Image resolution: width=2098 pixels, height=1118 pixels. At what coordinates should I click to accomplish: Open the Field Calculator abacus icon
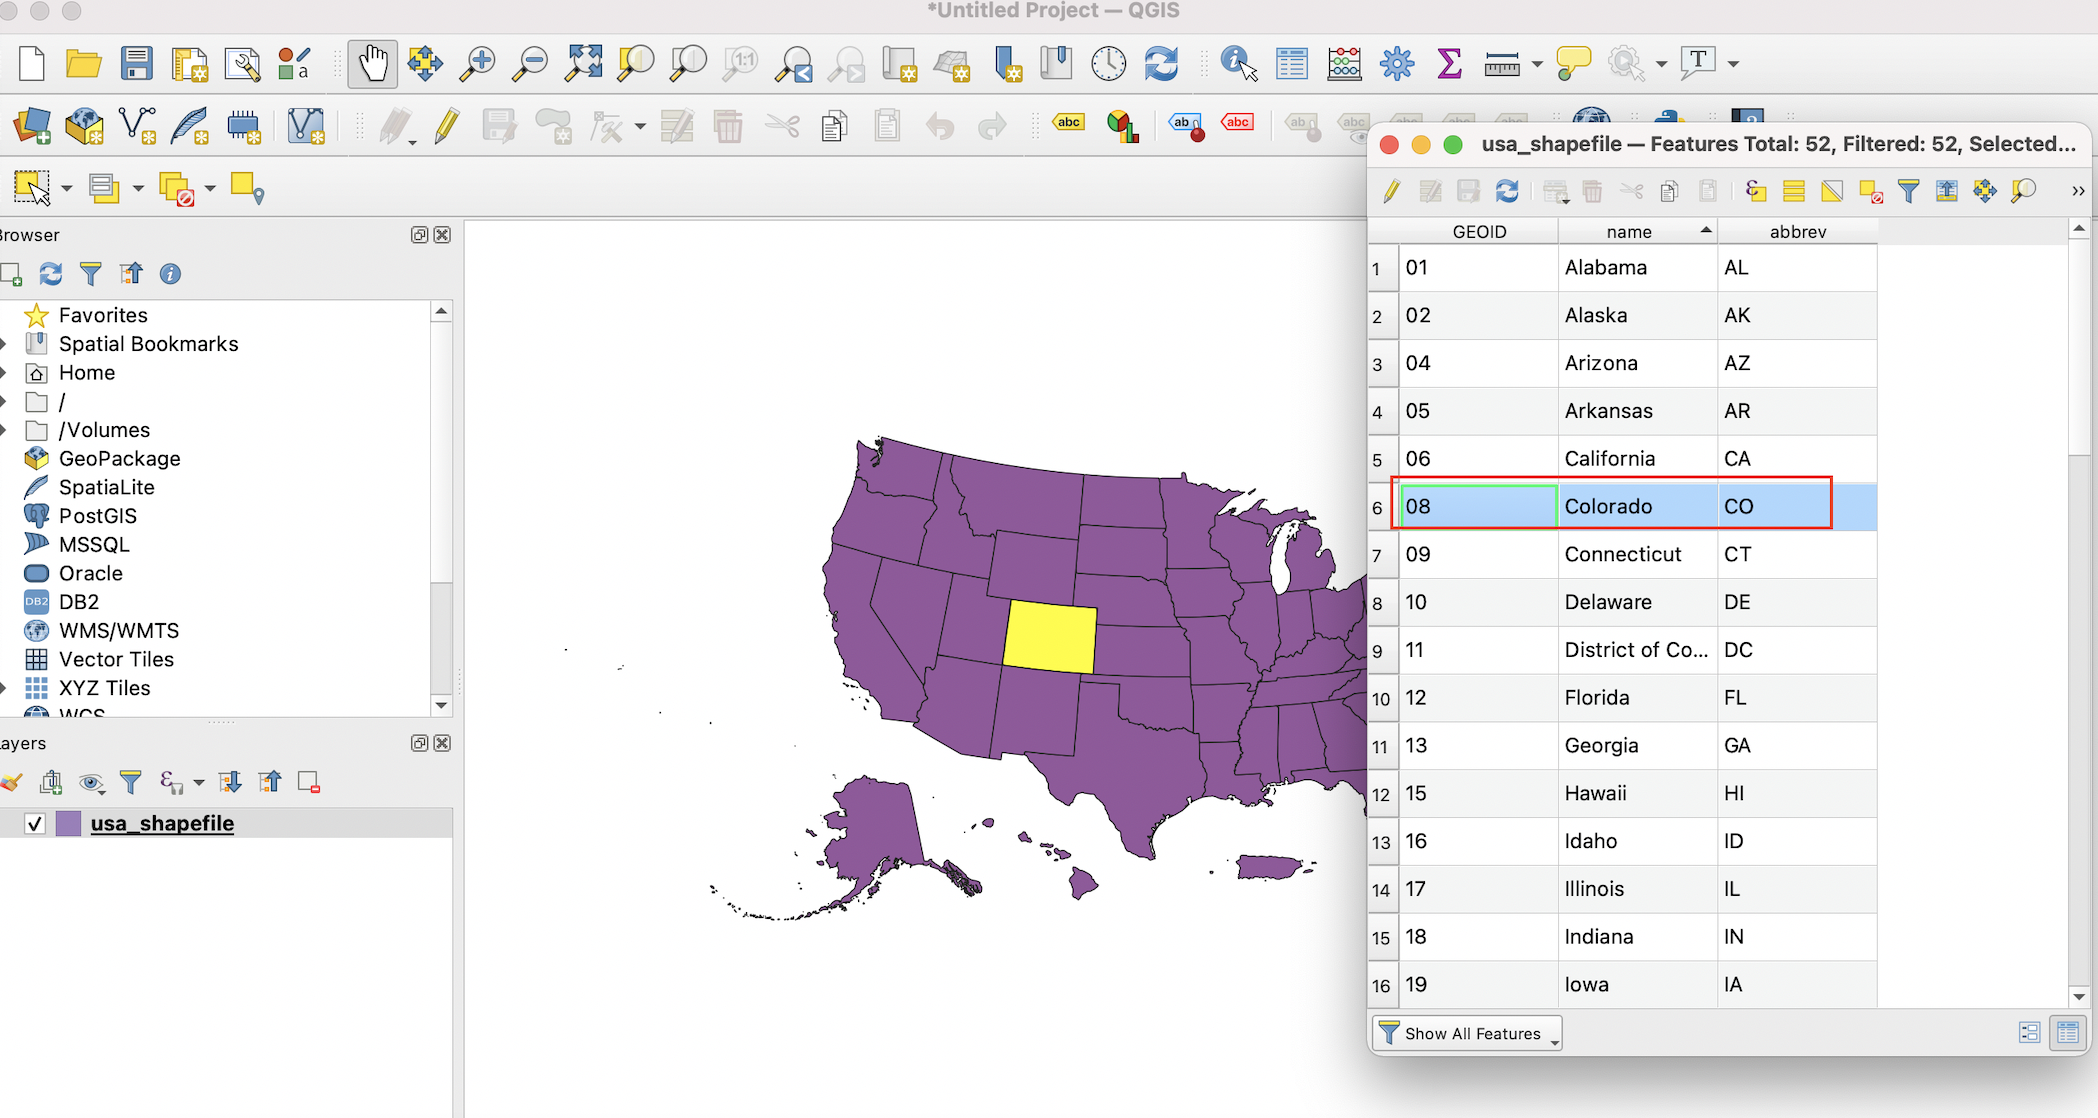tap(1344, 64)
